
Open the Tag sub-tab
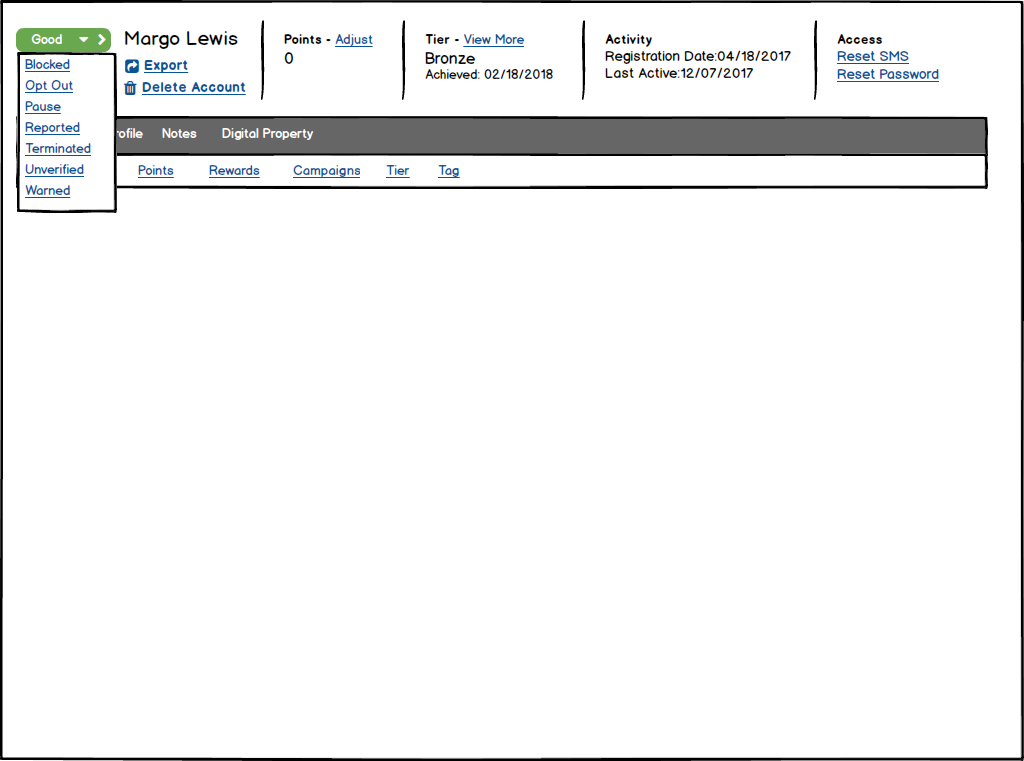(x=449, y=170)
